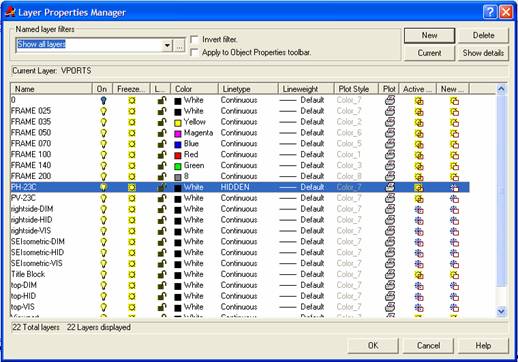
Task: Open the Named layer filters dropdown
Action: (x=167, y=45)
